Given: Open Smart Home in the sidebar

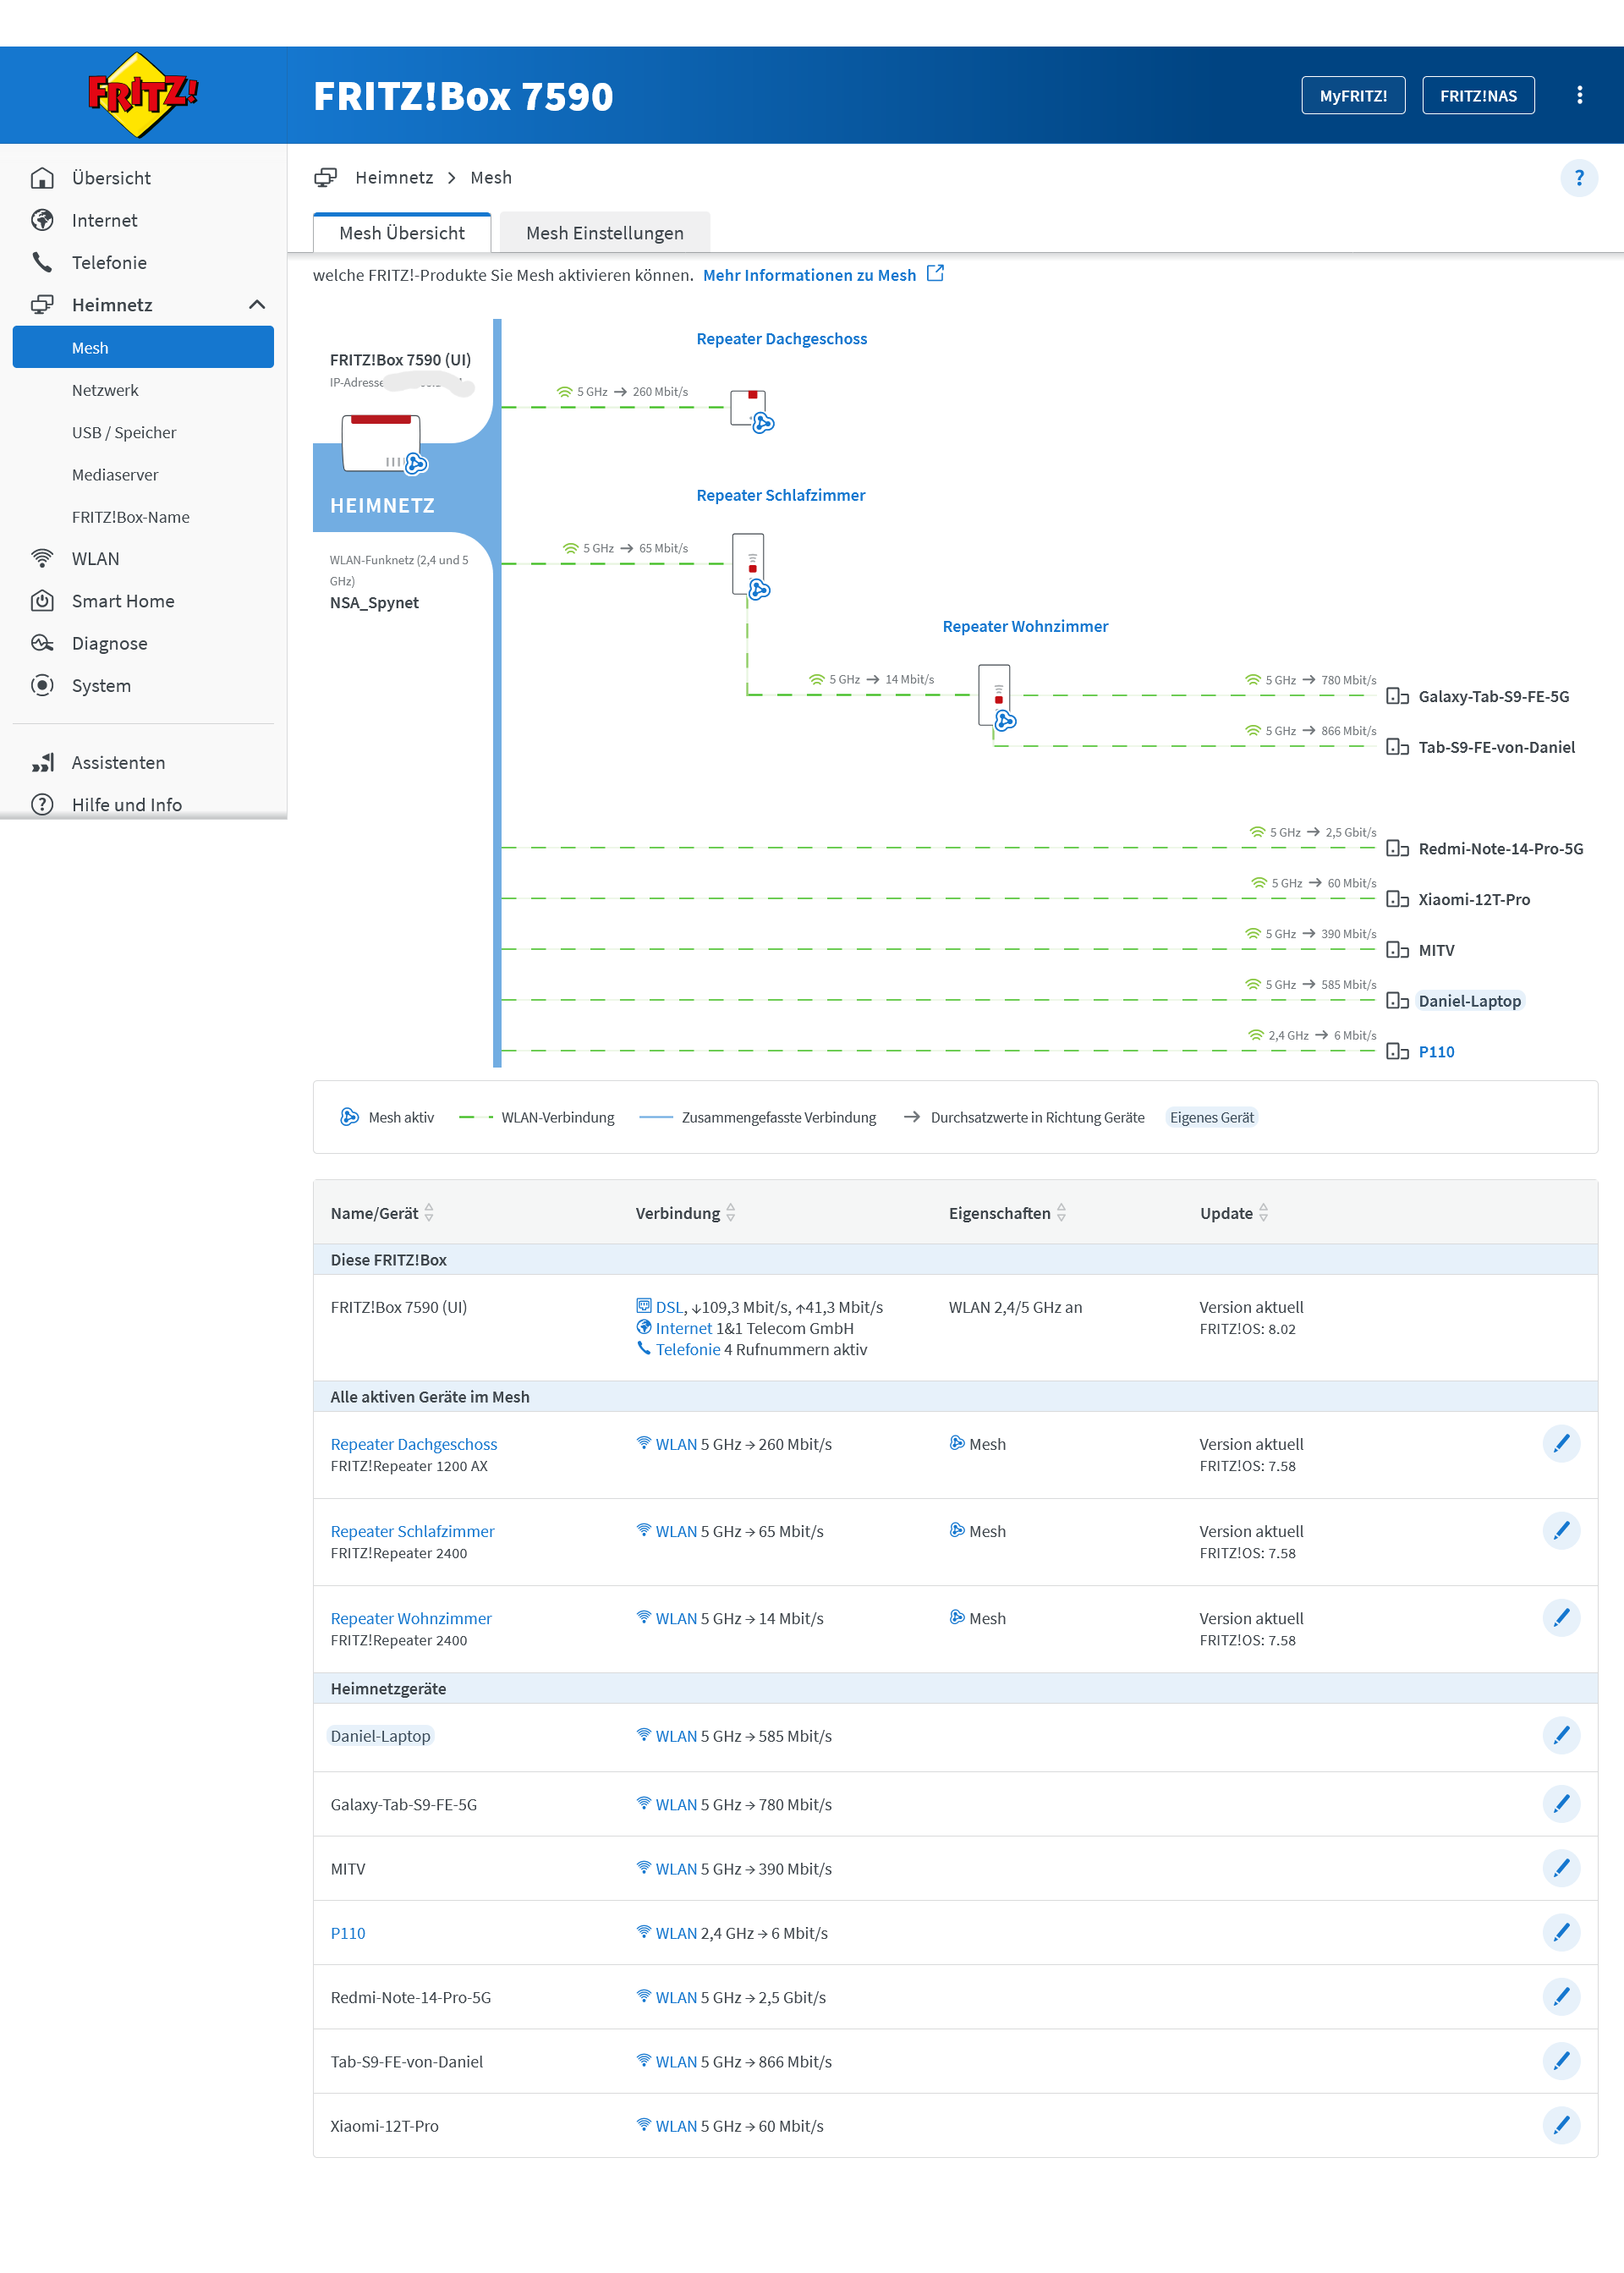Looking at the screenshot, I should click(123, 601).
